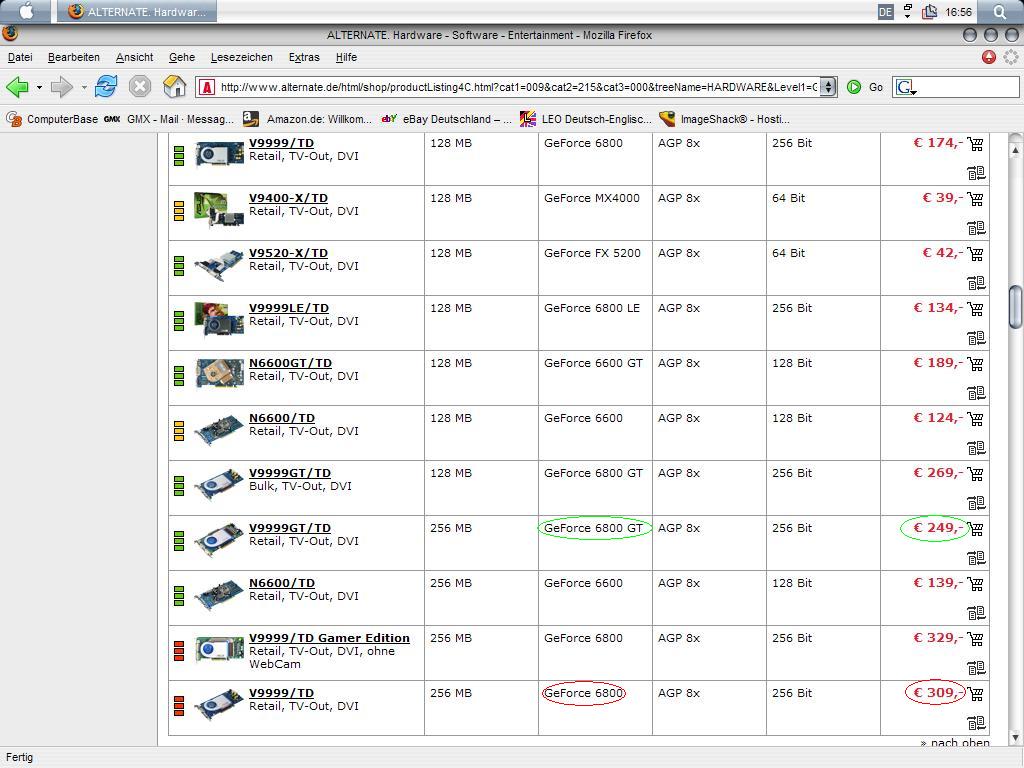The image size is (1024, 768).
Task: Click the vertical scrollbar thumb
Action: (x=1015, y=307)
